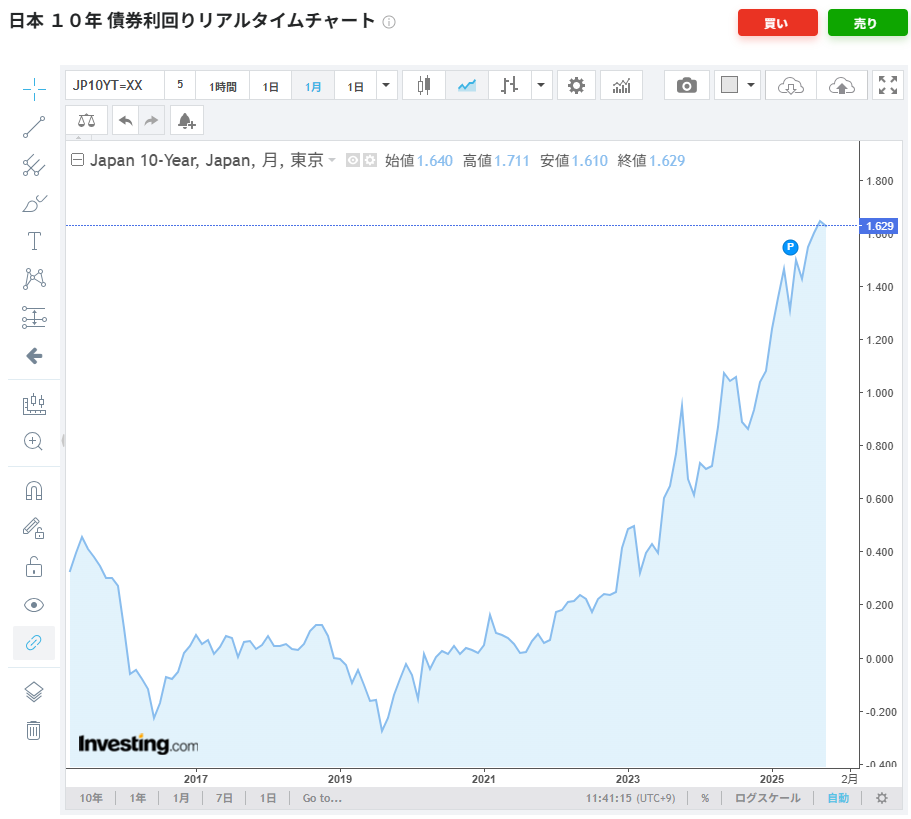Toggle auto scale (自動) in bottom bar
This screenshot has width=911, height=819.
click(x=837, y=798)
